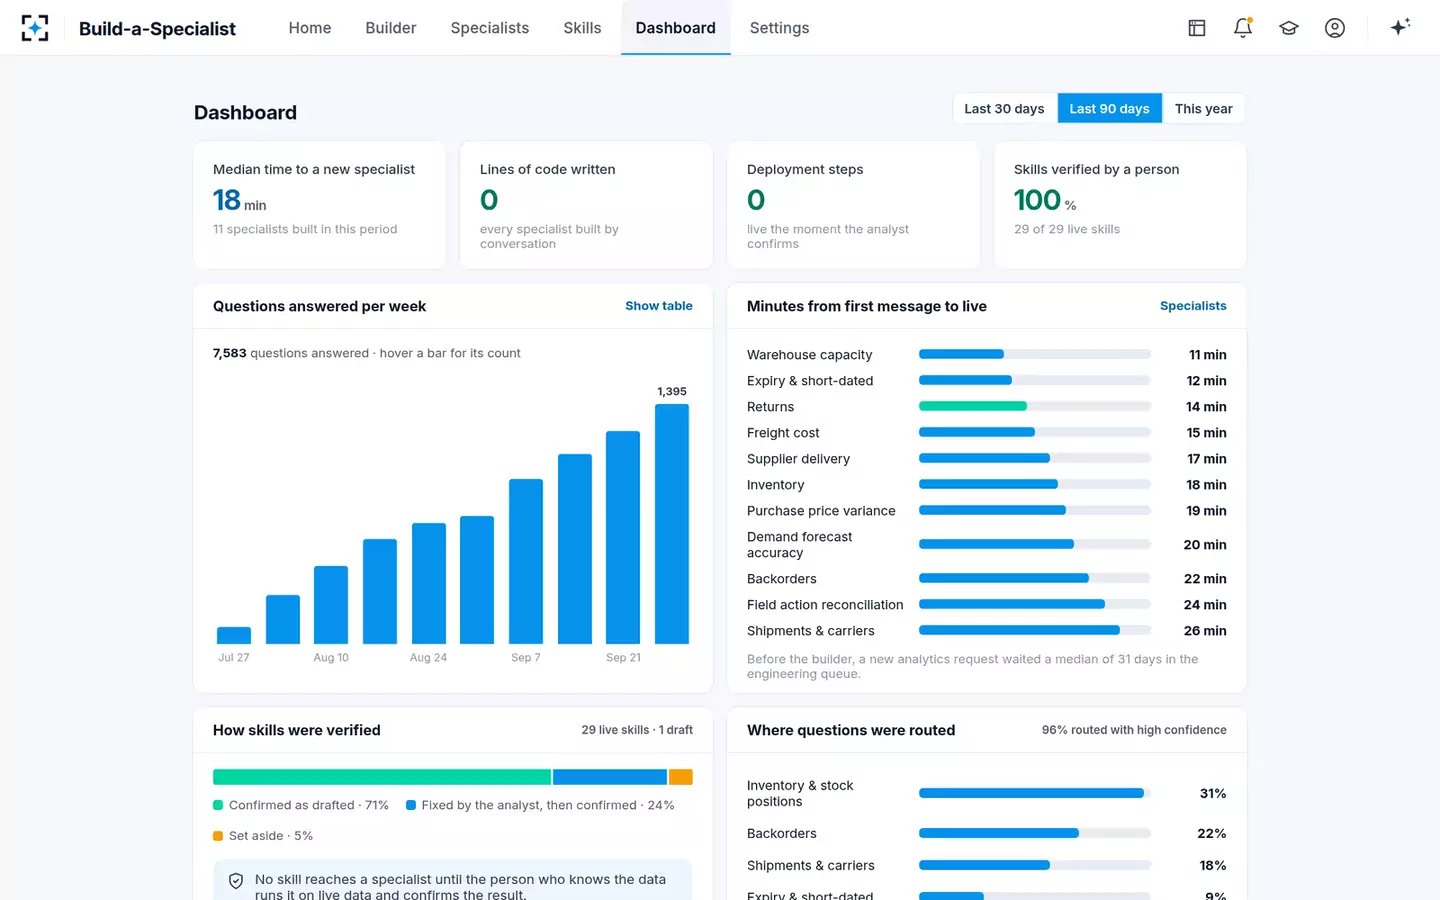Screen dimensions: 1440x900
Task: Click the Deployment steps card title
Action: pos(805,170)
